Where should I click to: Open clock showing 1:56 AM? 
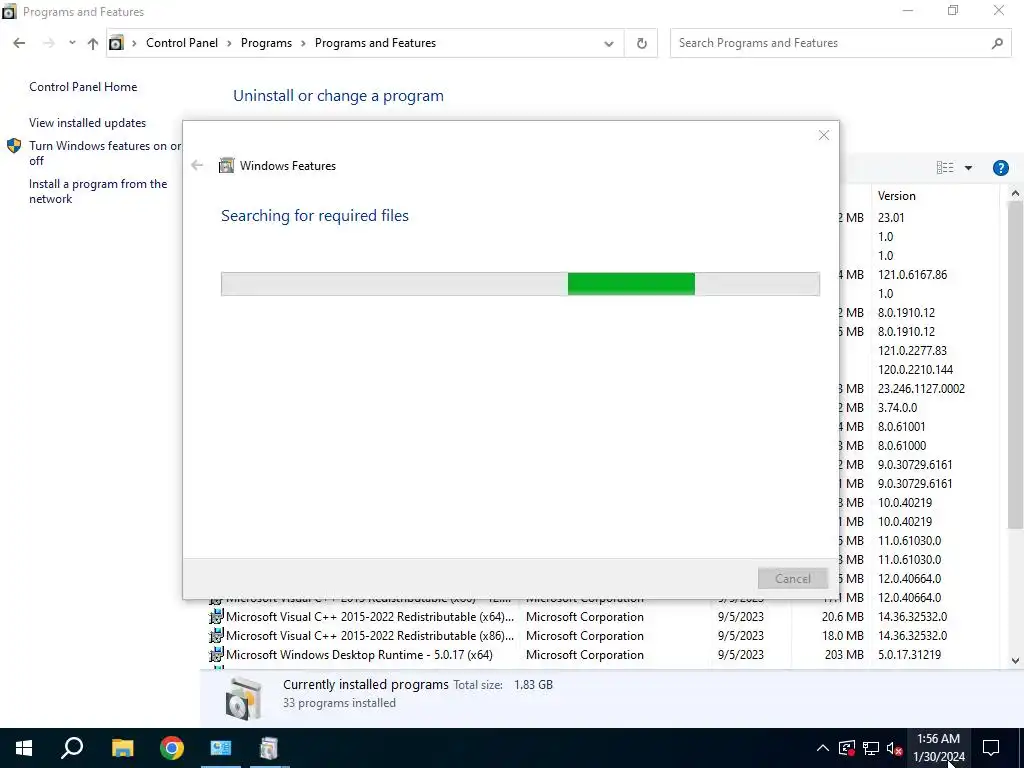coord(938,748)
